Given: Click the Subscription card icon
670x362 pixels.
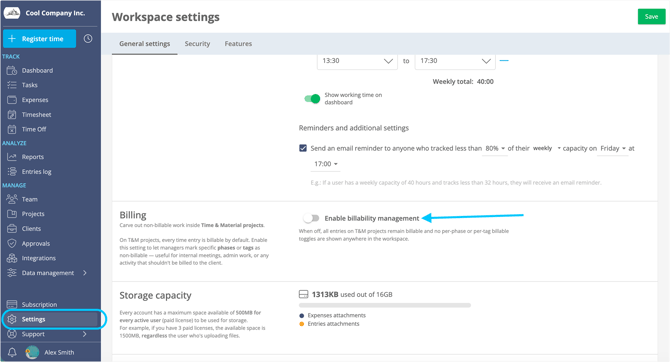Looking at the screenshot, I should coord(12,304).
